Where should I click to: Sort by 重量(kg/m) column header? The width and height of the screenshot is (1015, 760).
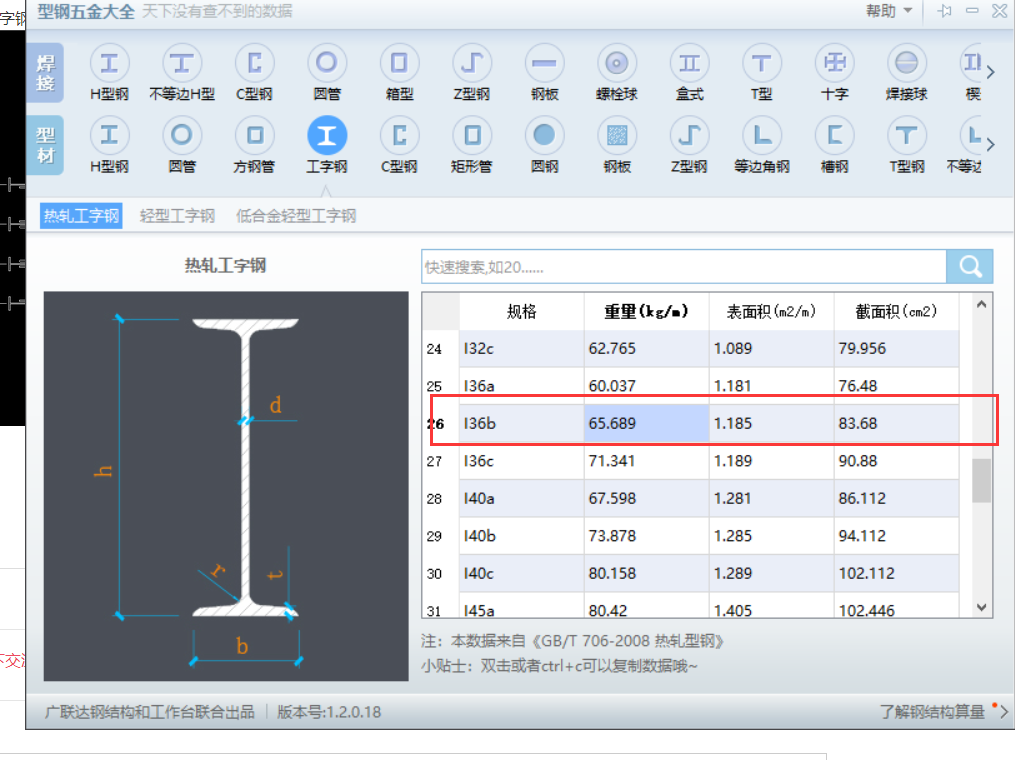click(x=647, y=311)
